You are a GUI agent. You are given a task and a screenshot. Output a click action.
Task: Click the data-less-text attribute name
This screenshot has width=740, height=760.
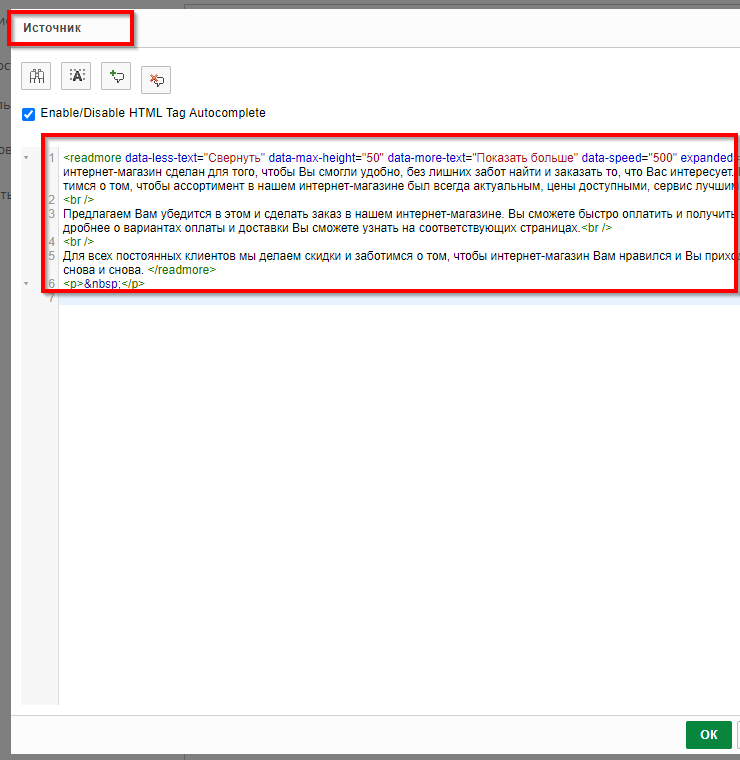(161, 158)
